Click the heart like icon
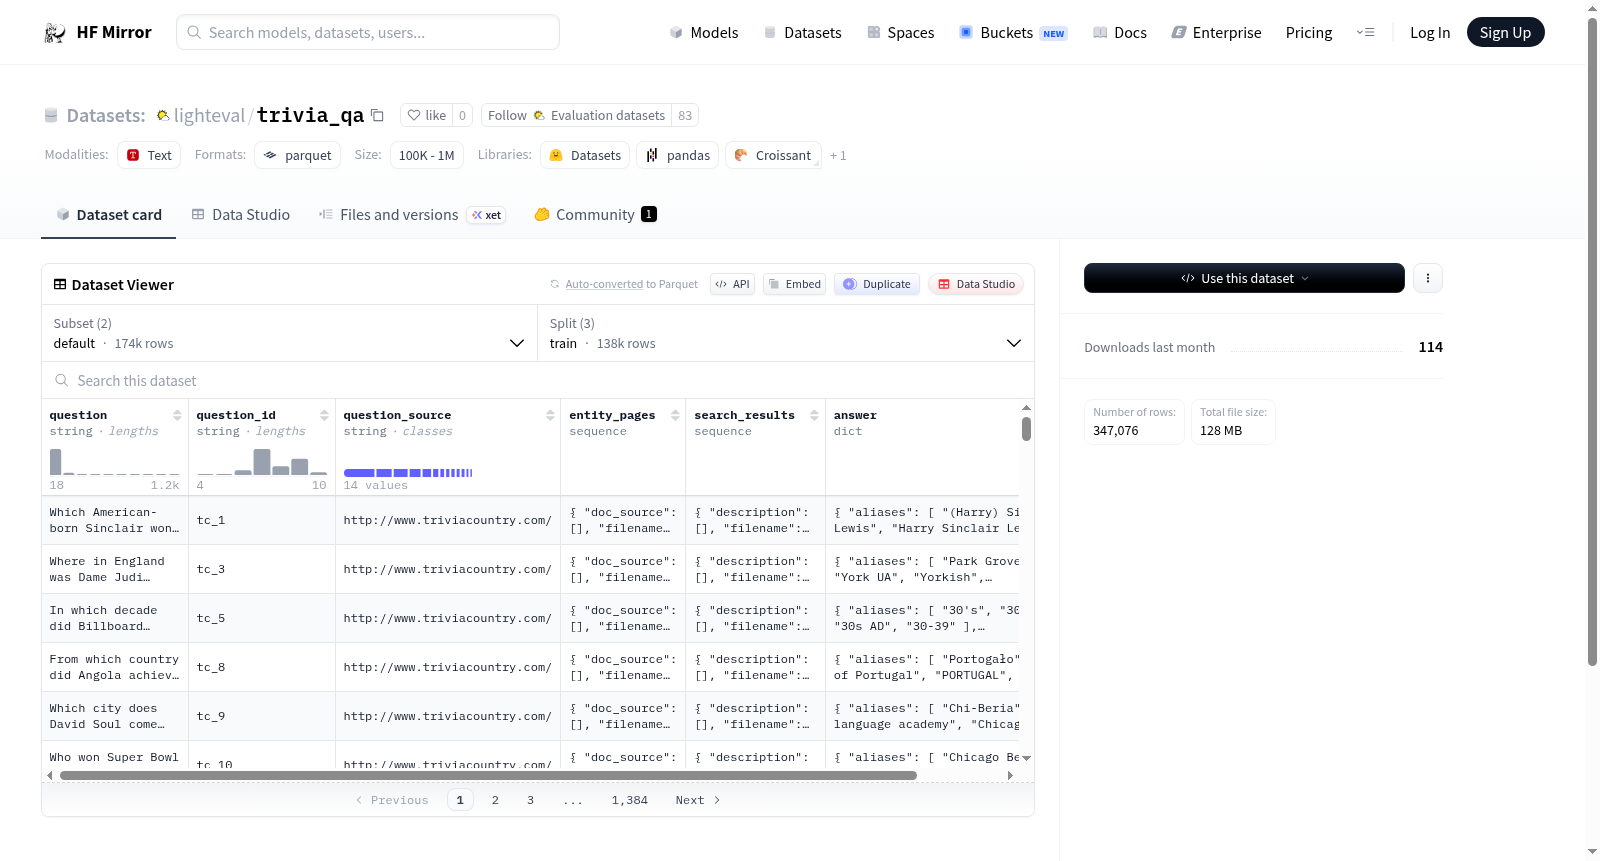 point(414,115)
